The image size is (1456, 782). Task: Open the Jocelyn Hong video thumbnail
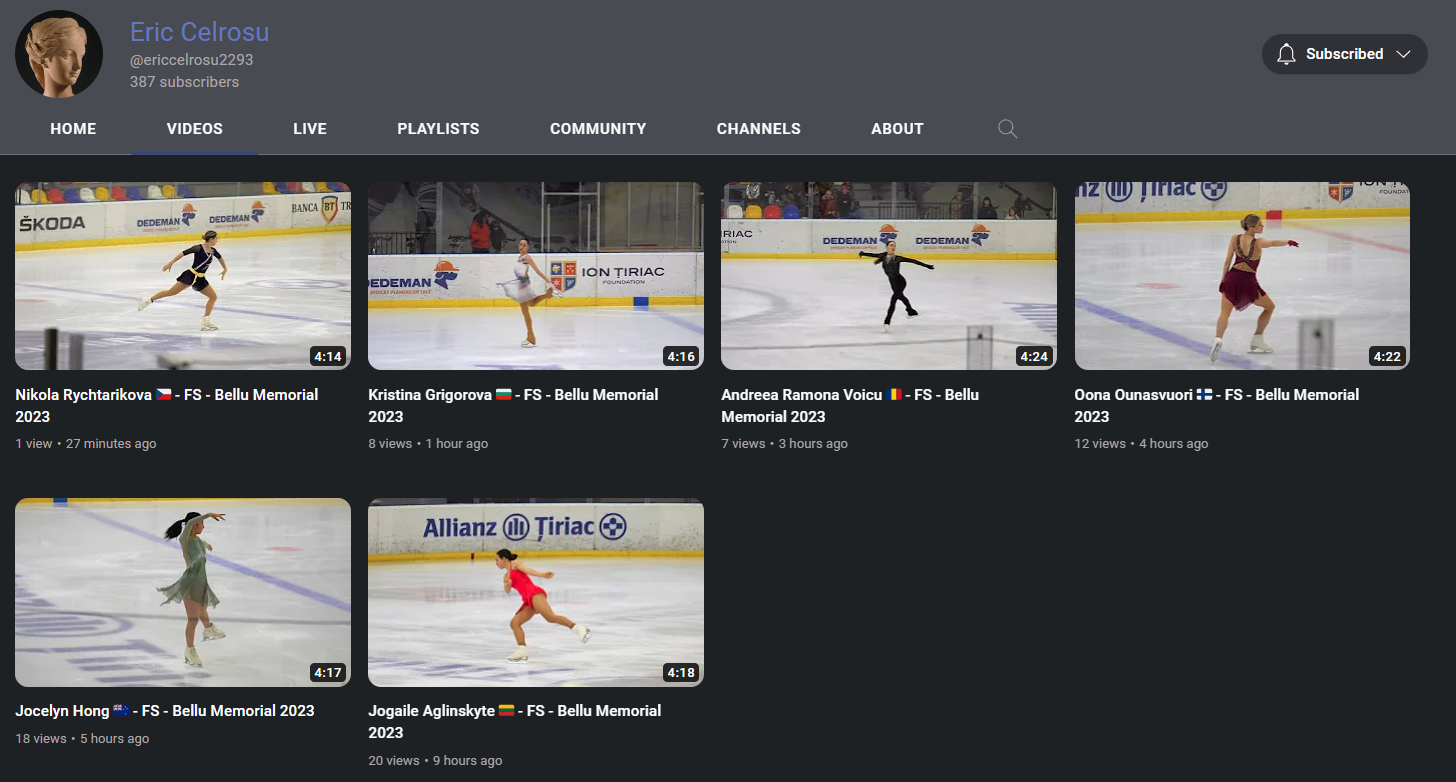[x=183, y=592]
